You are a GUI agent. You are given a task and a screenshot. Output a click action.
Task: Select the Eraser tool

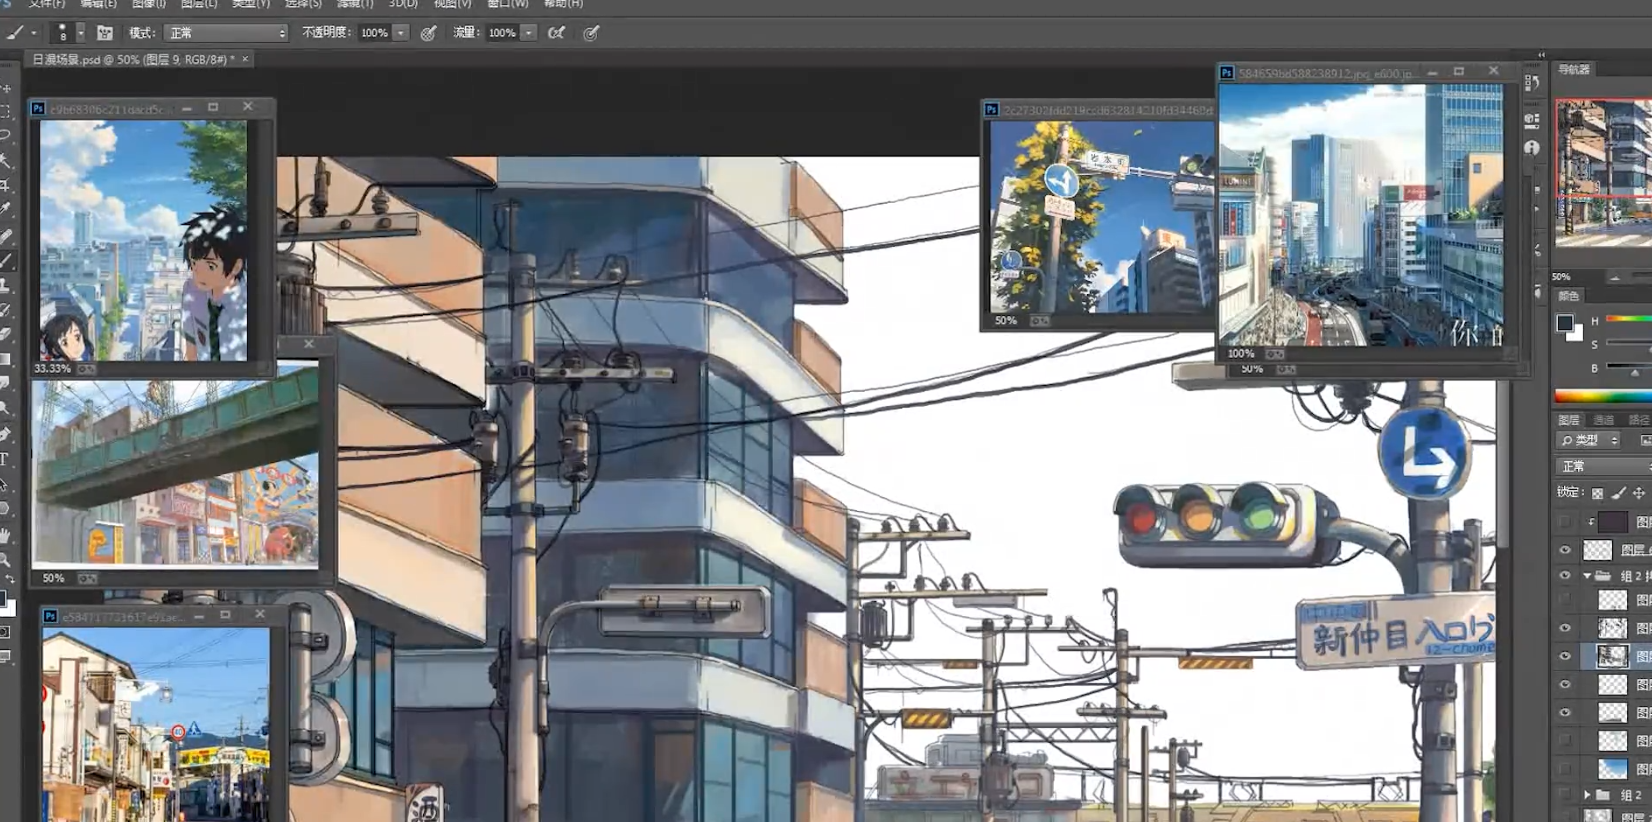pos(6,334)
